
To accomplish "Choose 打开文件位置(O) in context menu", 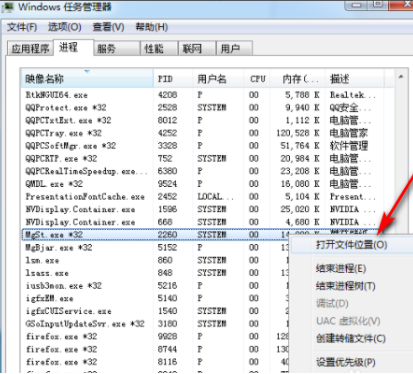I will tap(352, 245).
